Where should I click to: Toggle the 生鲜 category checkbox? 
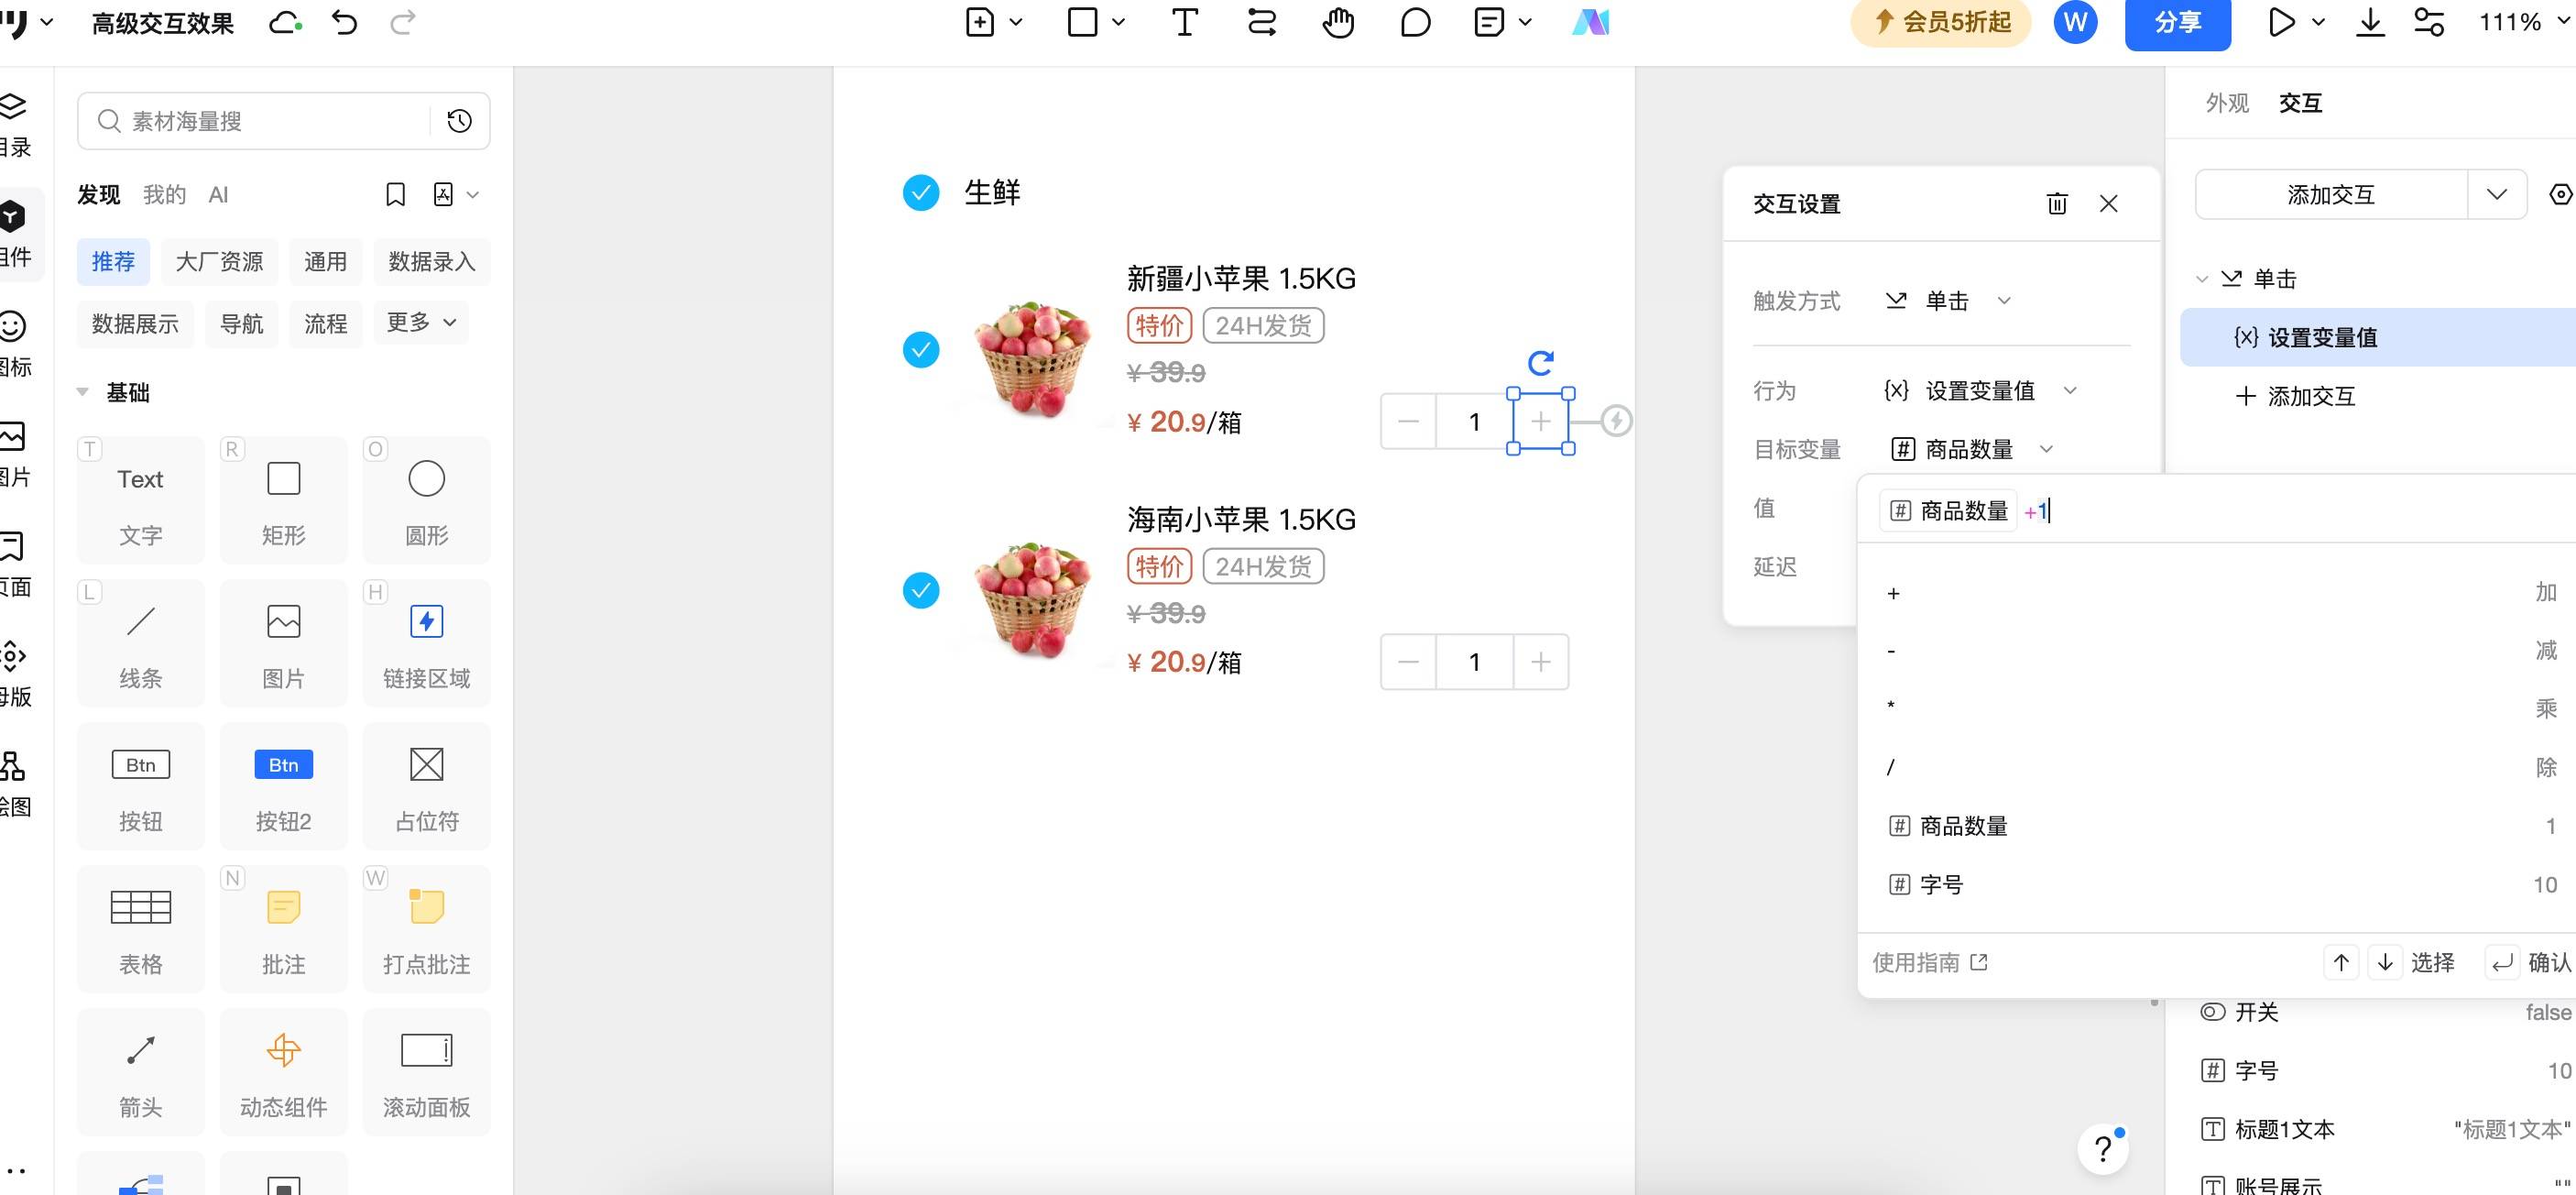pyautogui.click(x=921, y=192)
